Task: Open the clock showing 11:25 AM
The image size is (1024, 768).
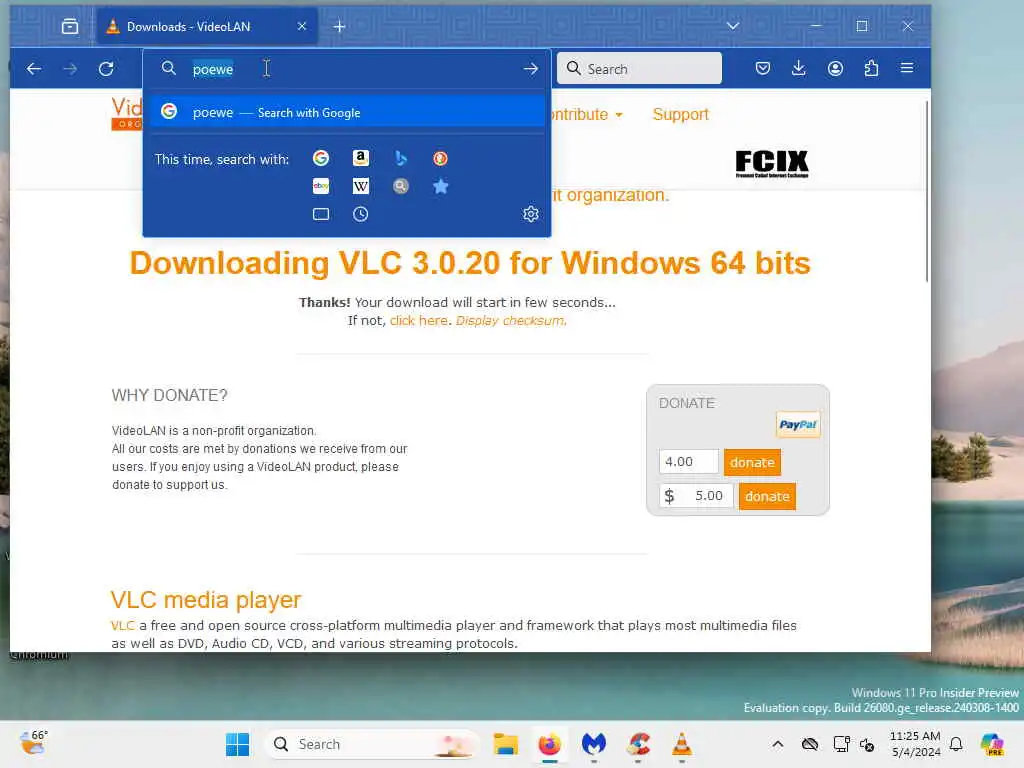Action: click(x=915, y=744)
